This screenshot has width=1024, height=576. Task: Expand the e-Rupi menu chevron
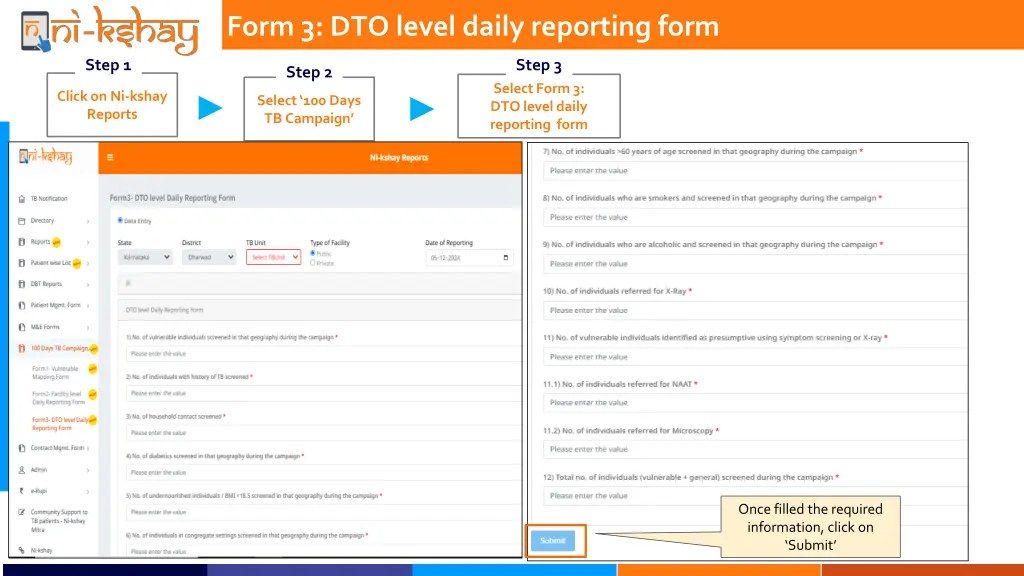coord(88,491)
